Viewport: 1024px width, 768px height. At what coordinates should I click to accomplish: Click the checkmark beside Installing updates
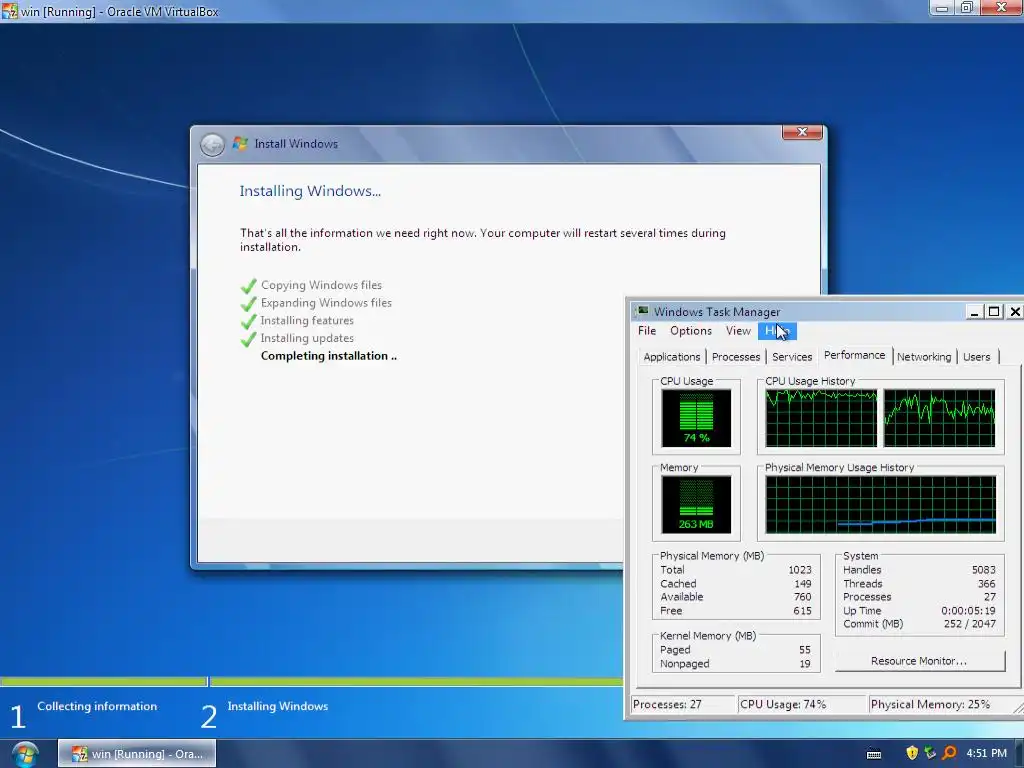pyautogui.click(x=248, y=339)
